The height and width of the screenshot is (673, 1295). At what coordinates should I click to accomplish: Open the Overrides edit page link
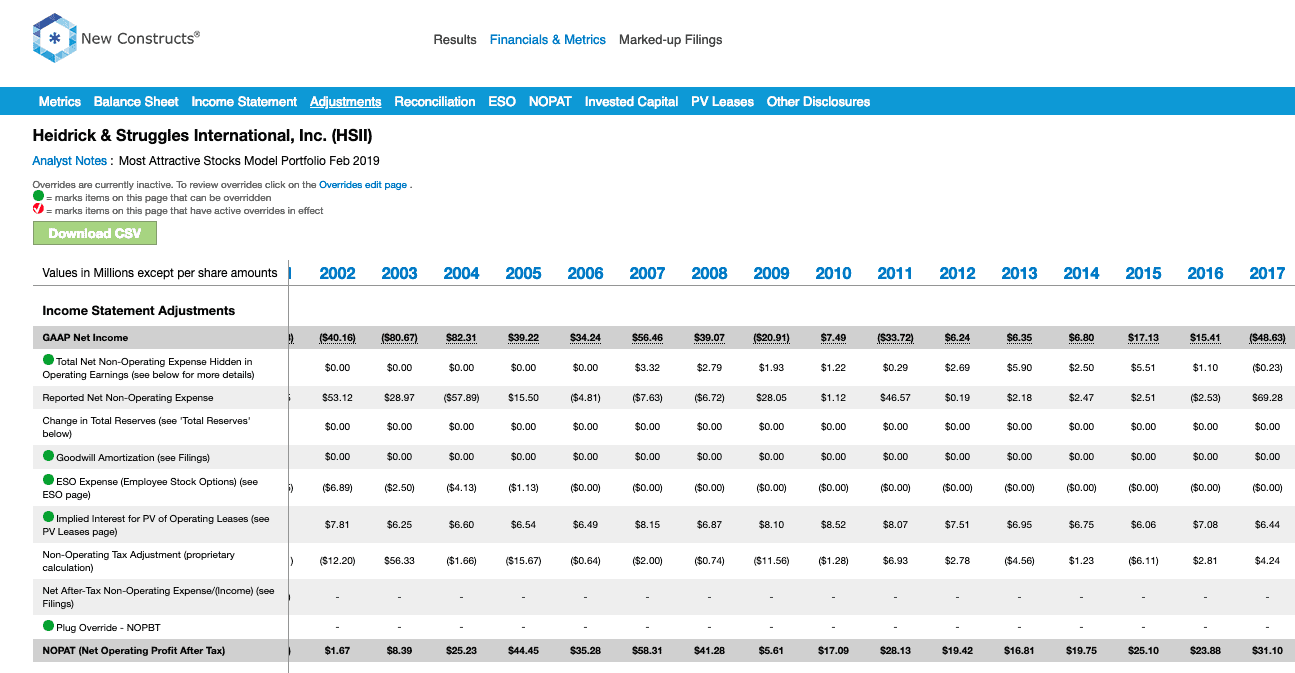[x=363, y=185]
